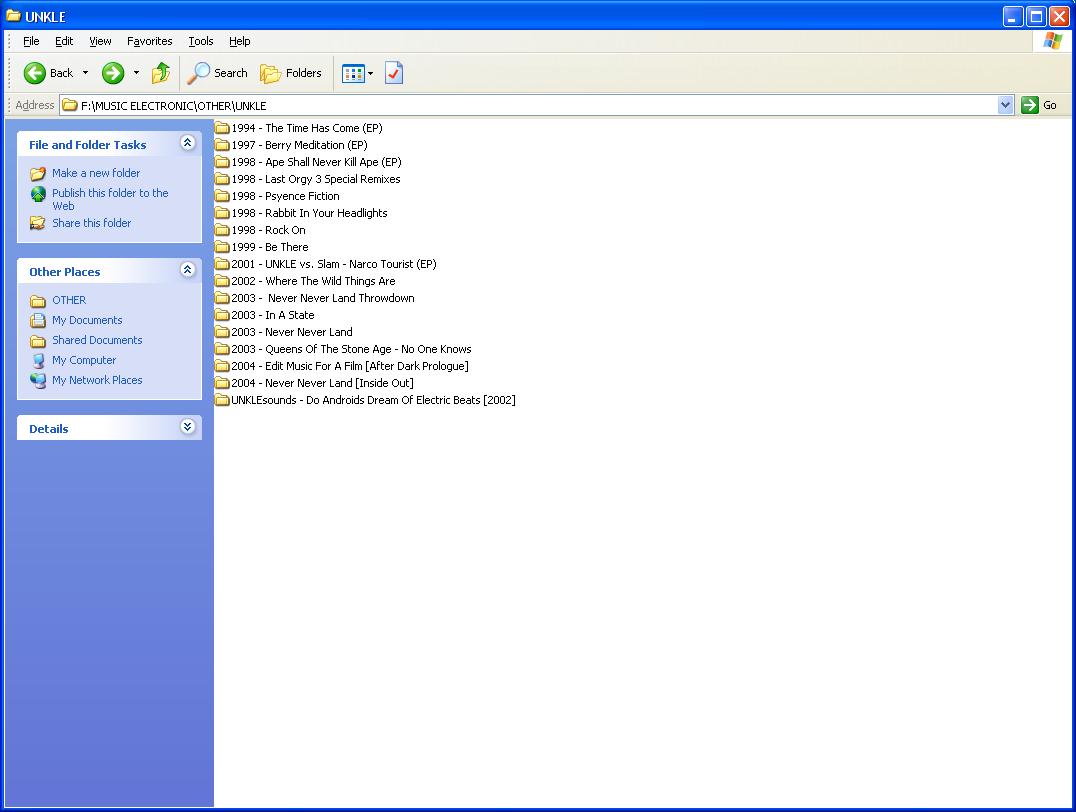This screenshot has width=1076, height=812.
Task: Open the View menu
Action: point(100,41)
